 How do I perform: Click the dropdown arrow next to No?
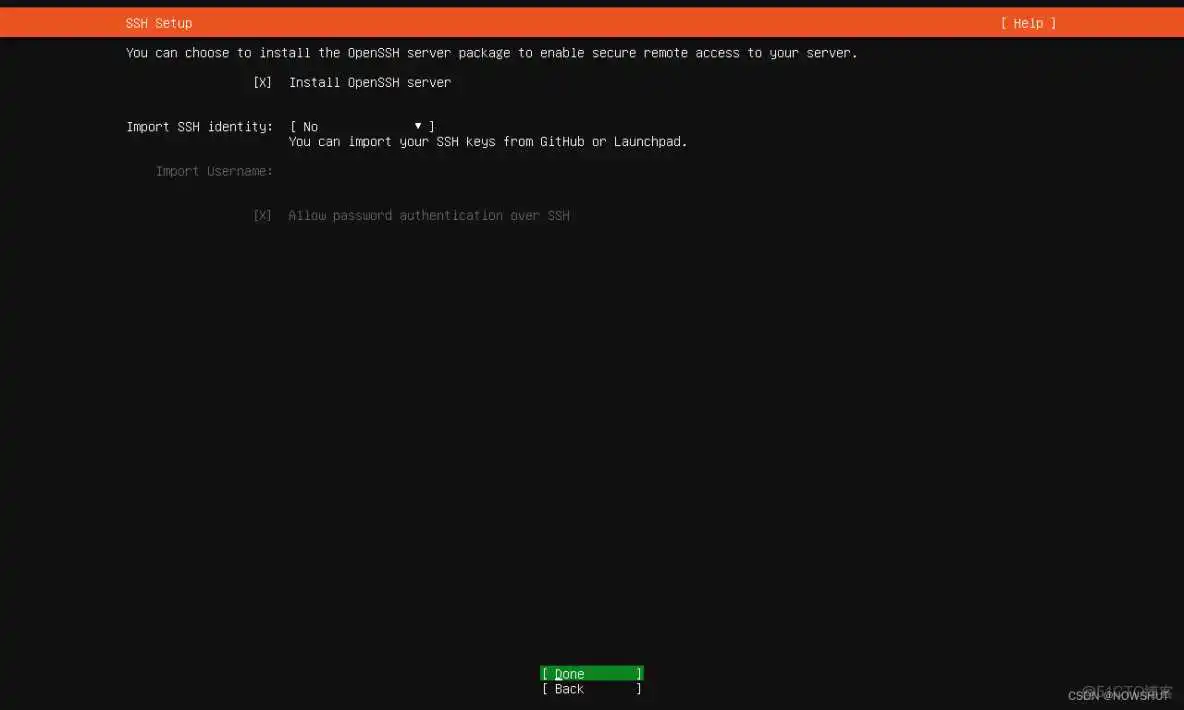point(418,126)
